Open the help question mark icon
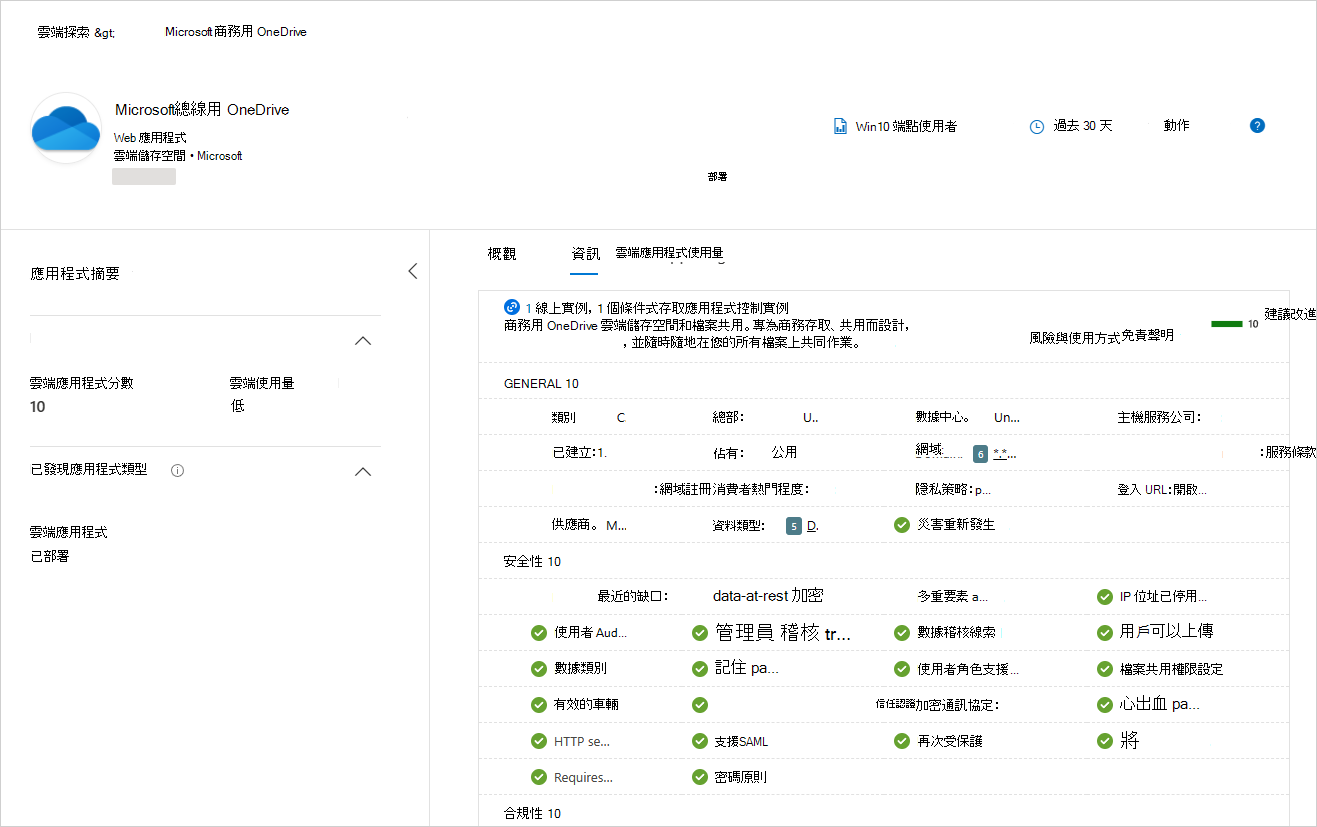This screenshot has height=827, width=1317. click(1258, 126)
